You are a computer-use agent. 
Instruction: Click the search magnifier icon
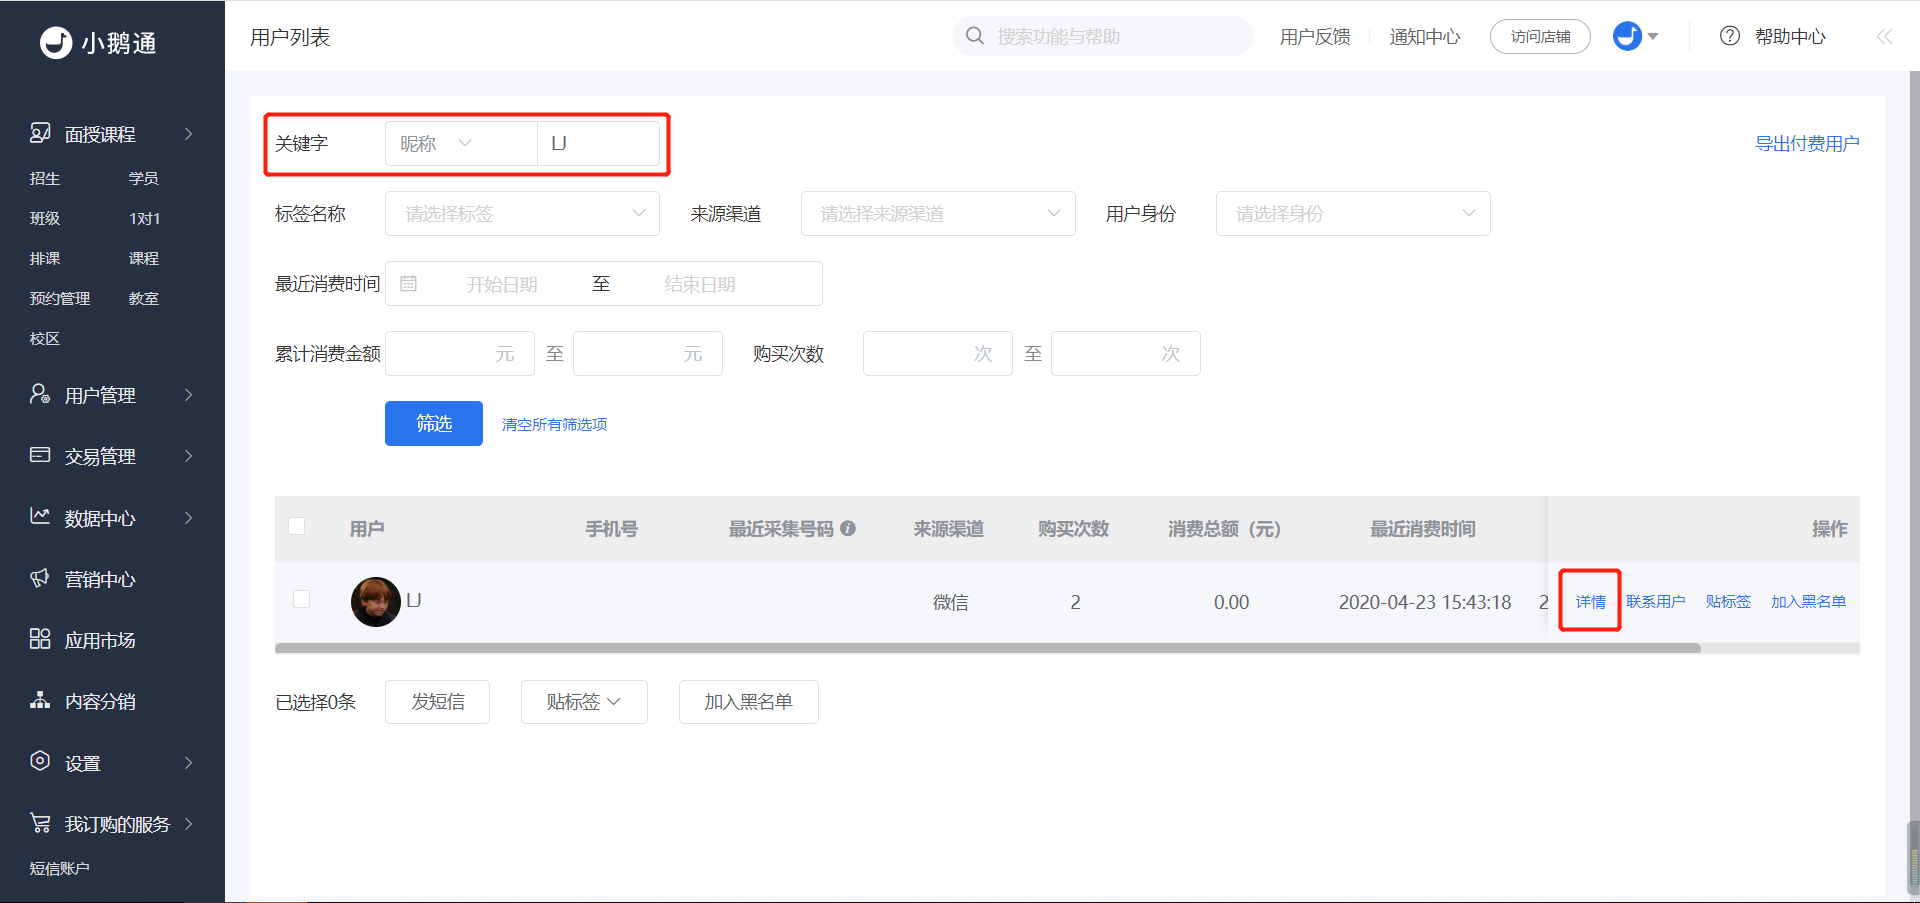pyautogui.click(x=975, y=36)
